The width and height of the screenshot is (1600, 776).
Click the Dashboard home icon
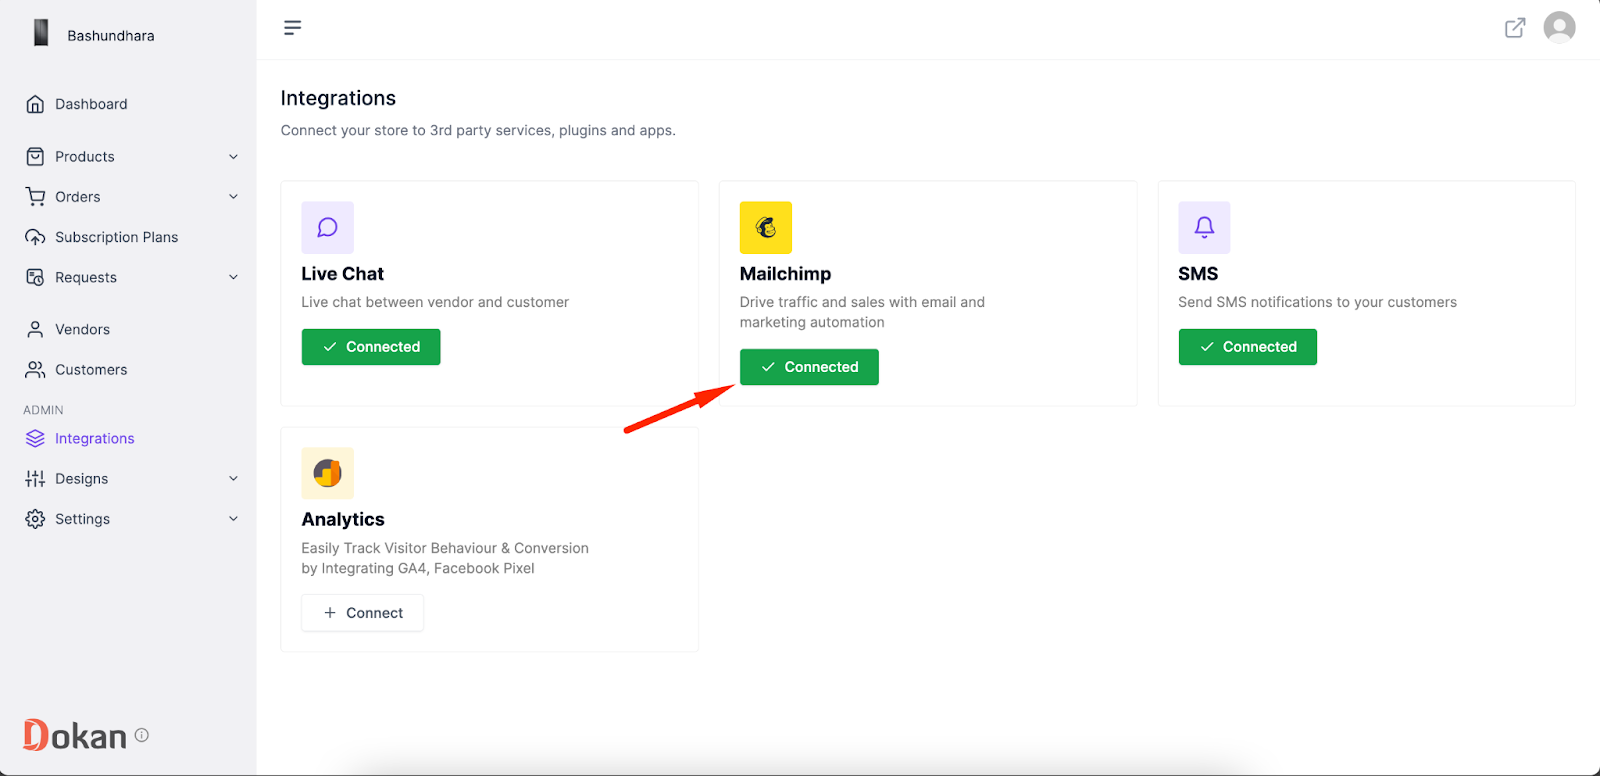tap(35, 104)
